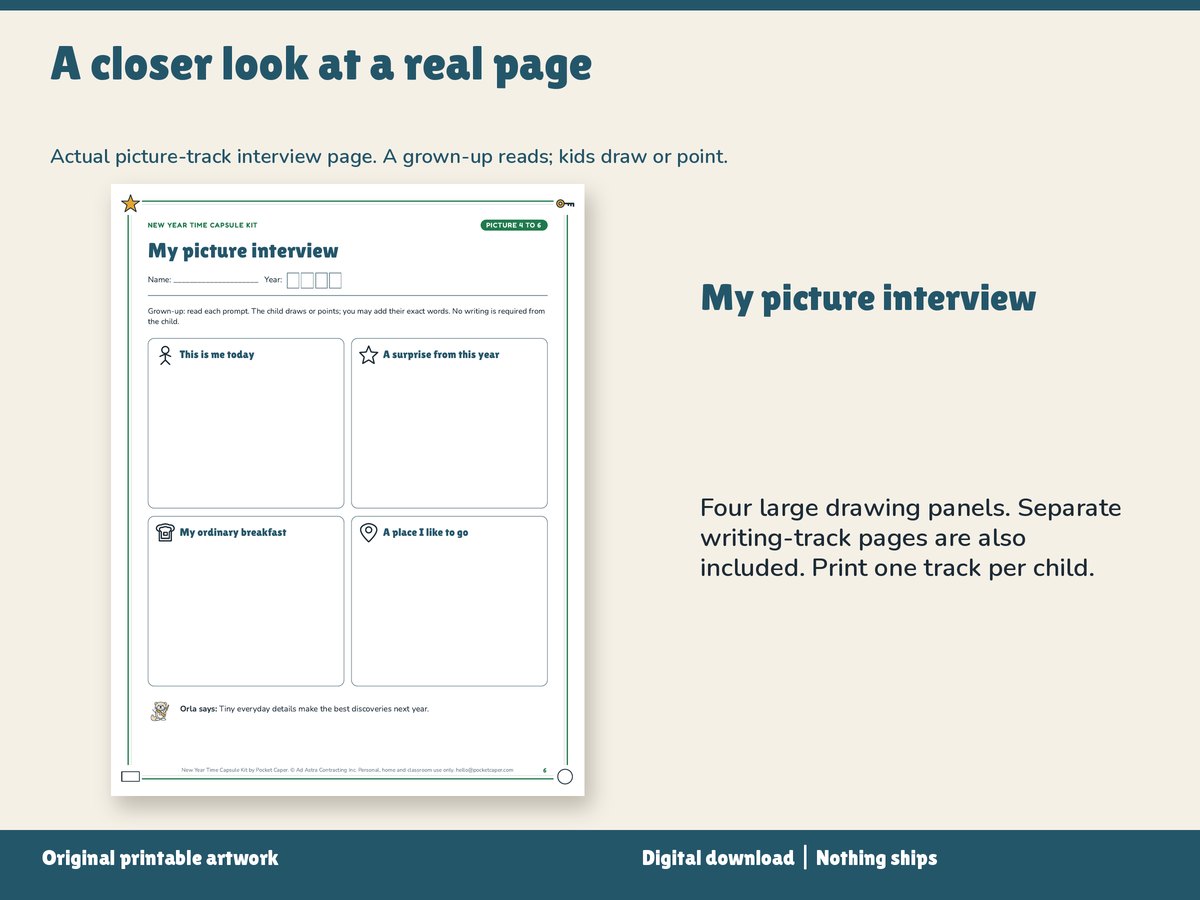Click the A place I like to go label
This screenshot has height=900, width=1200.
click(x=426, y=533)
